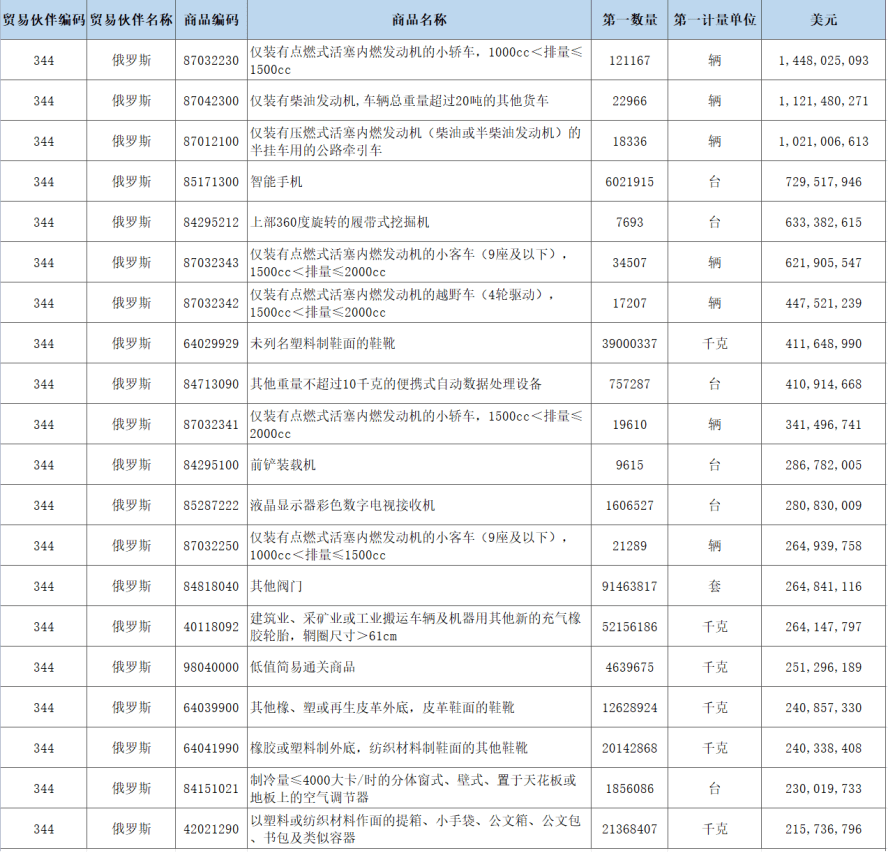Click the unit 套 in the 其他阀门 row
888x853 pixels.
[x=714, y=587]
